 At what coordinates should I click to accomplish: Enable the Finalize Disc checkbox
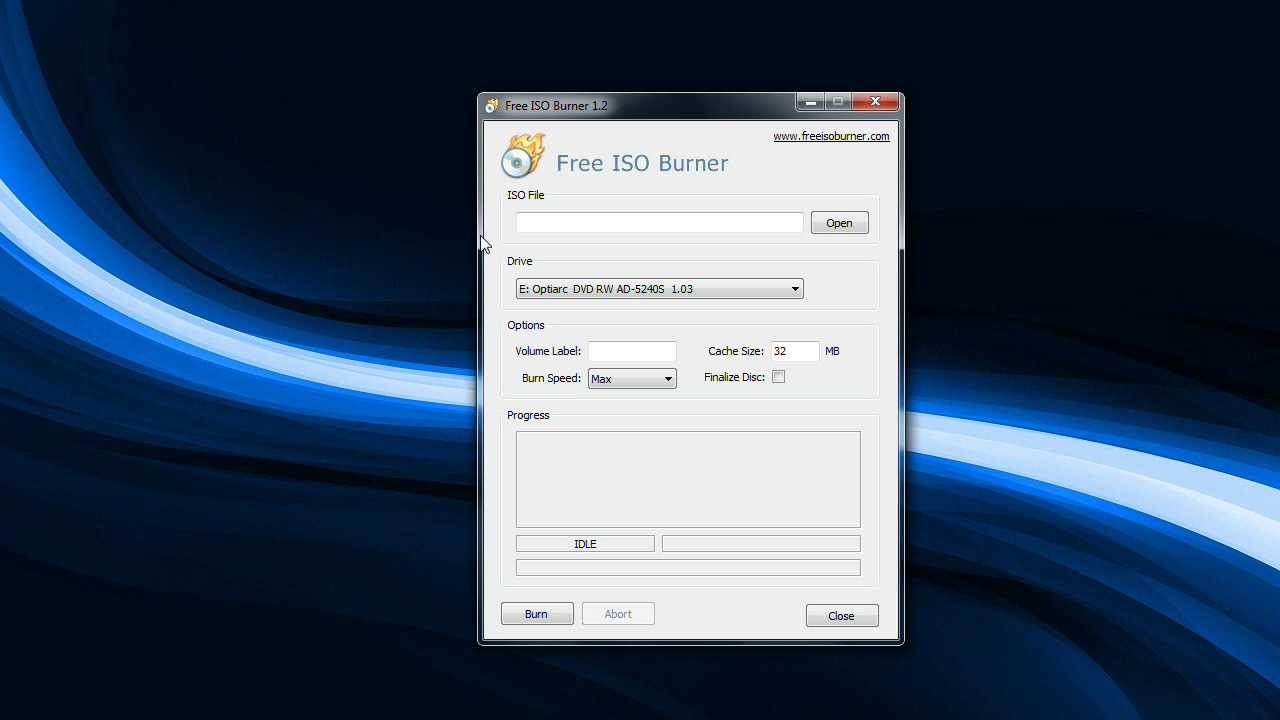(x=778, y=377)
